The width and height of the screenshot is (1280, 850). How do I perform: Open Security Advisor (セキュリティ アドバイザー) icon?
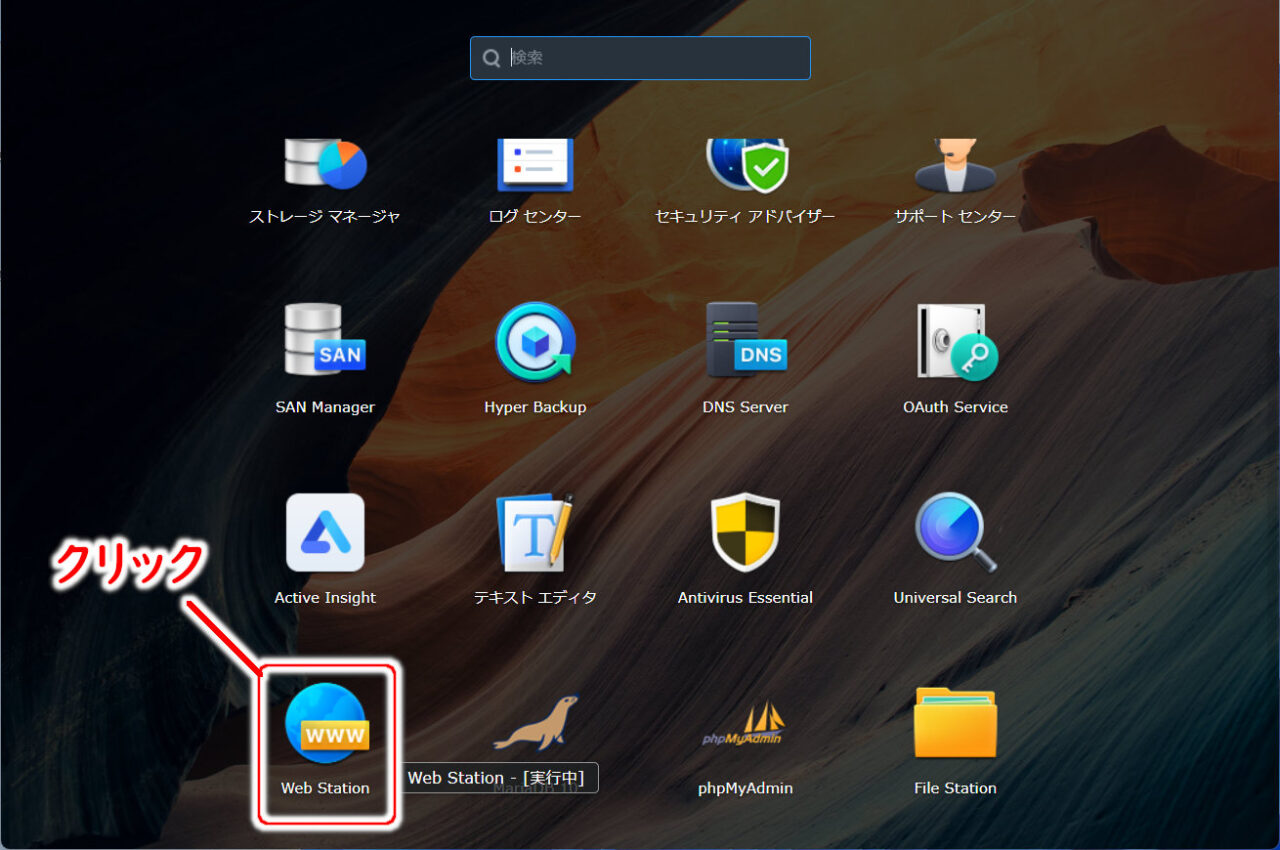coord(746,165)
